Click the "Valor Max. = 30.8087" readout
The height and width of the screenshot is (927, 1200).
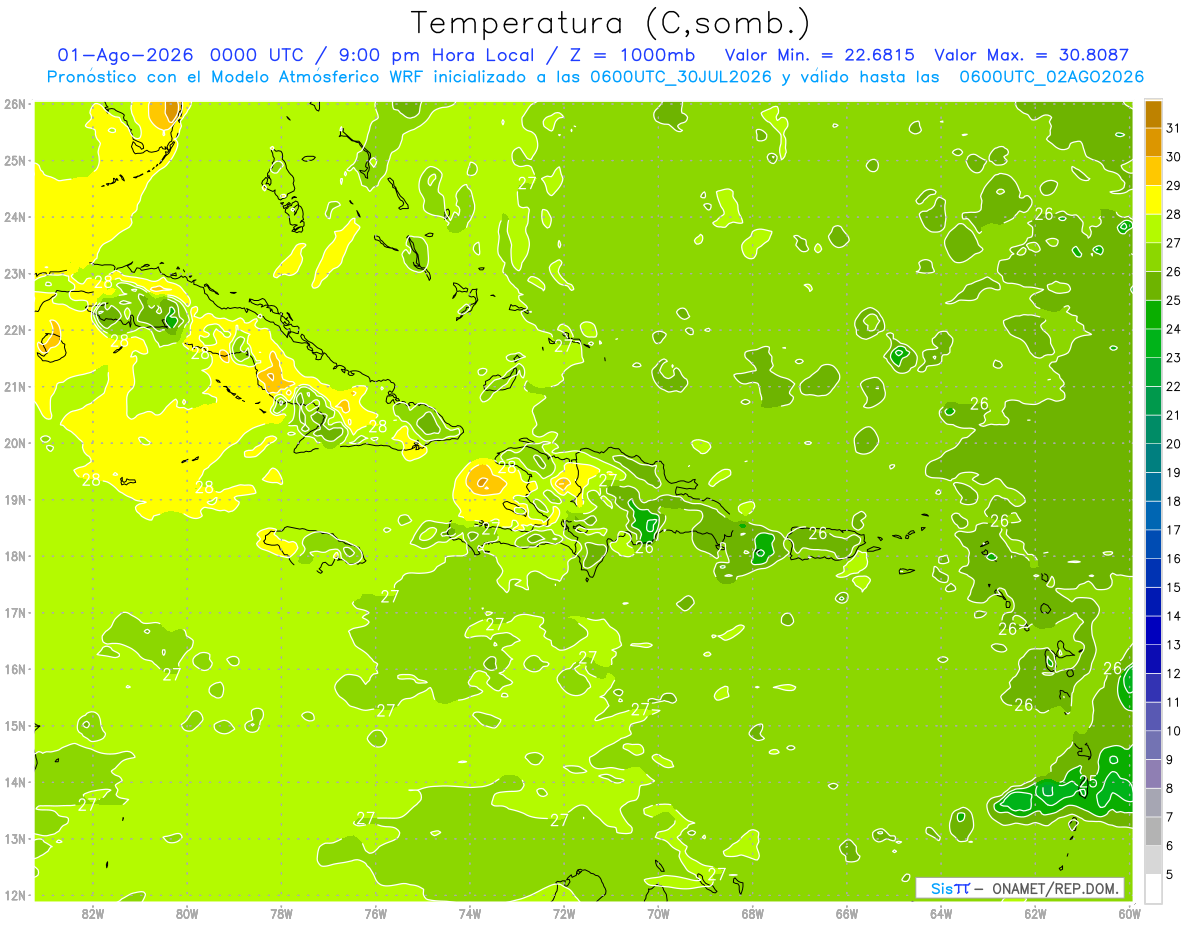pos(1031,55)
